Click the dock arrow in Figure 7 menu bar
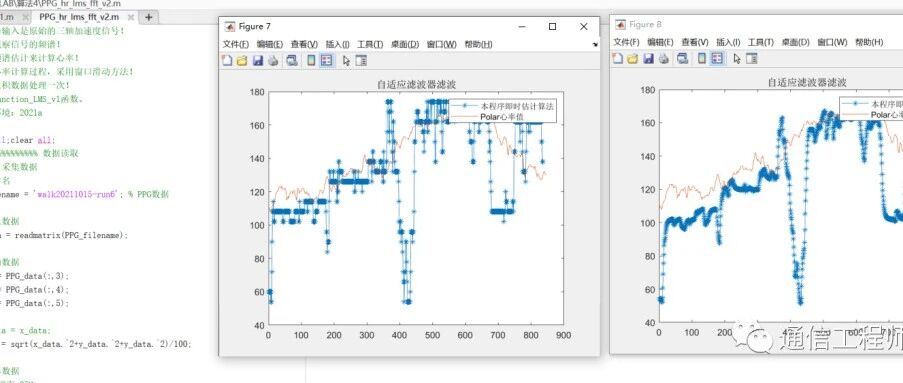 tap(594, 44)
